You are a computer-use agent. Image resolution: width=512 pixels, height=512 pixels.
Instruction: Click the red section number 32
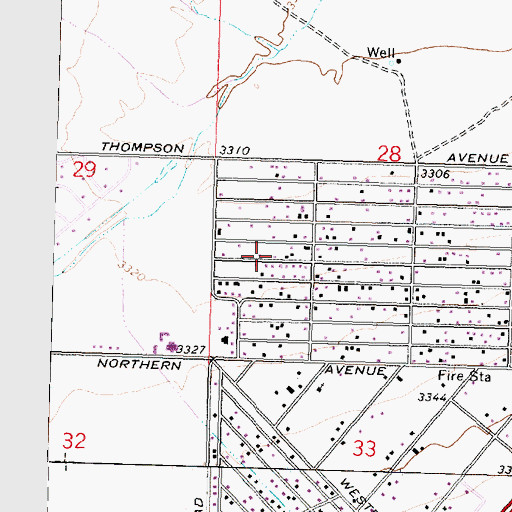74,441
